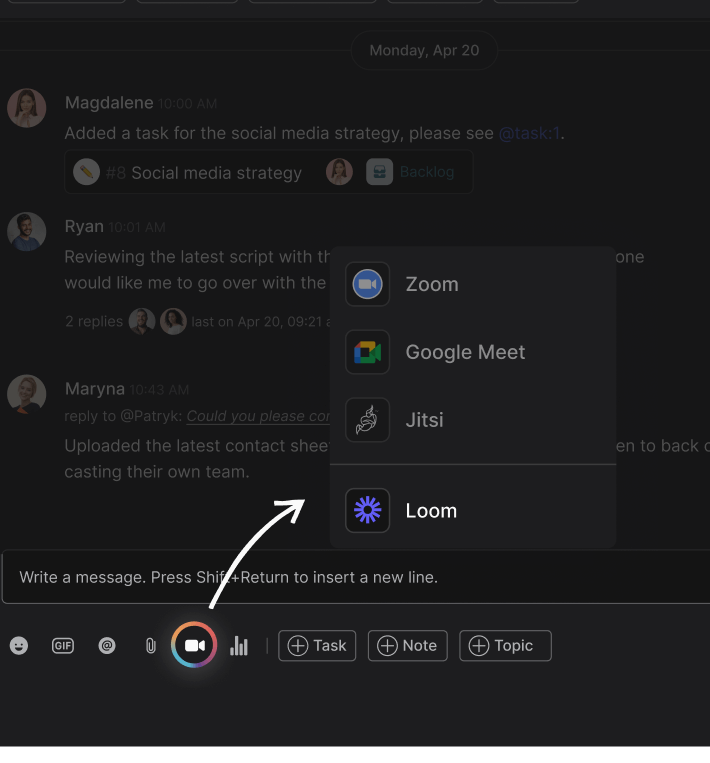
Task: Click Magdalene's name in message header
Action: pos(109,103)
